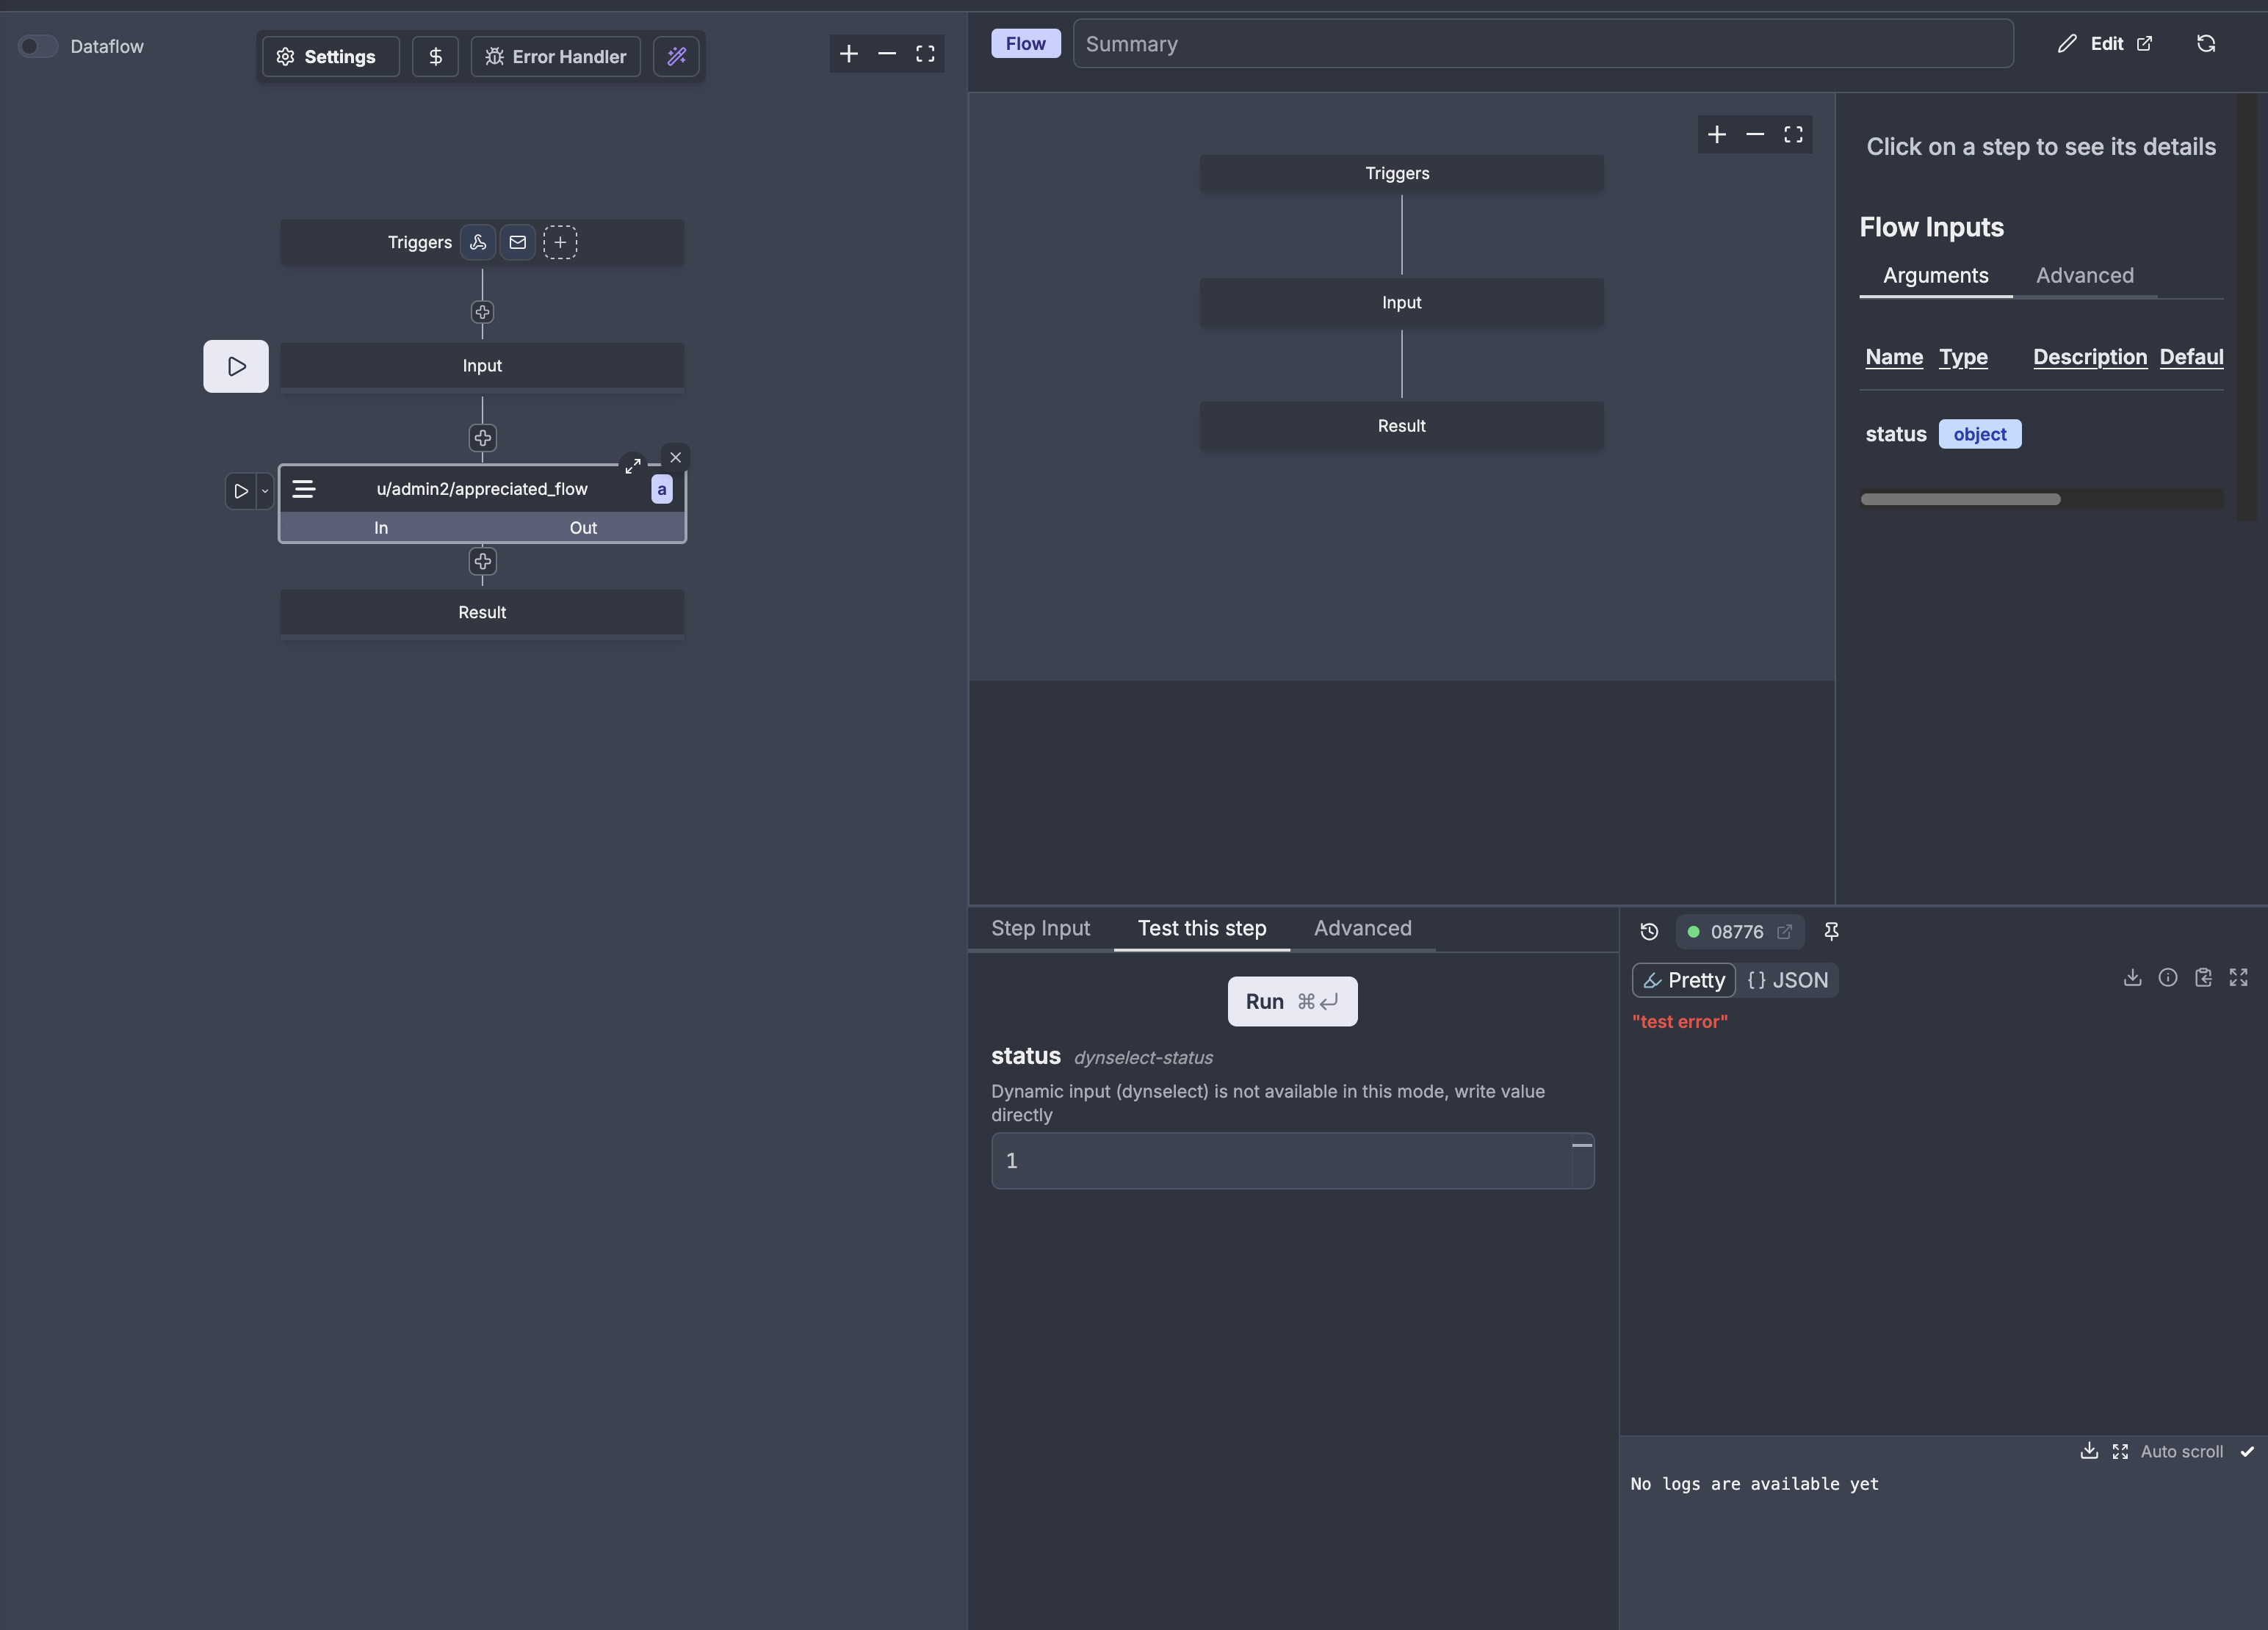Insert a step below the Input node
Image resolution: width=2268 pixels, height=1630 pixels.
pyautogui.click(x=482, y=438)
